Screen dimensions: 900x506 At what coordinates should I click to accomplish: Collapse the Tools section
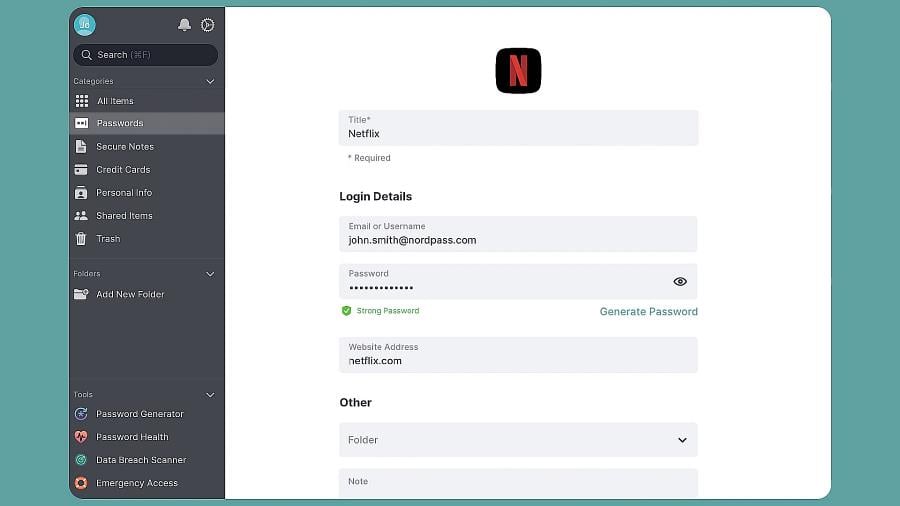tap(210, 395)
